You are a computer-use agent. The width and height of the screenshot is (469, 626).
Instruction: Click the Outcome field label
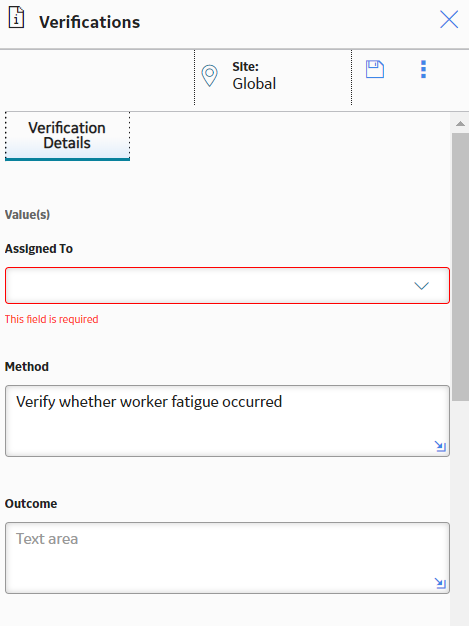click(x=31, y=503)
